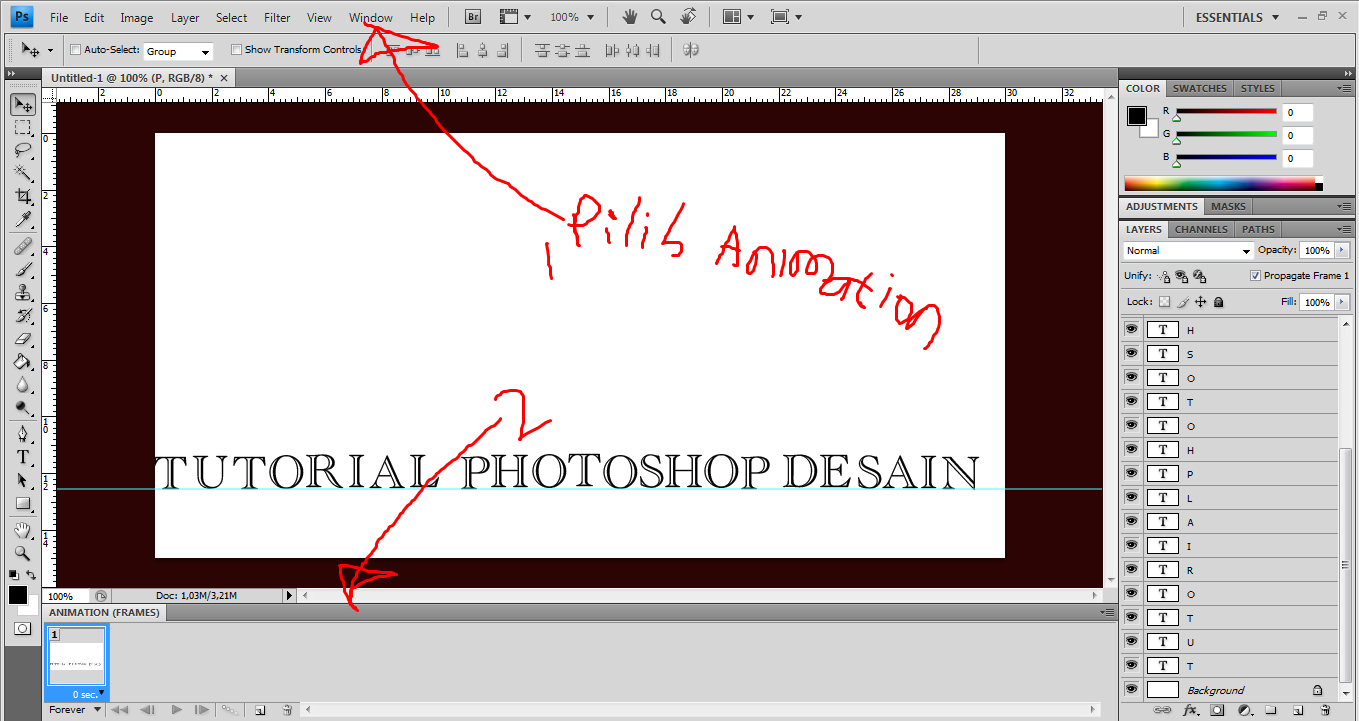Click the Rotate View tool in application bar
The width and height of the screenshot is (1359, 721).
688,17
